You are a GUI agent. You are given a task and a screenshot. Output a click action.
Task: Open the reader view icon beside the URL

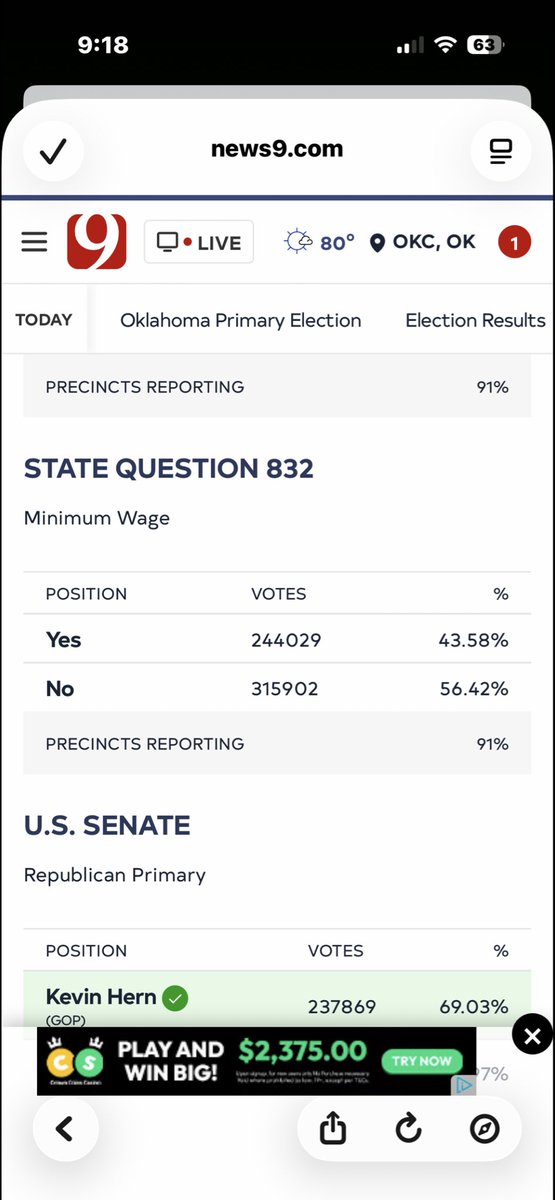pos(500,151)
